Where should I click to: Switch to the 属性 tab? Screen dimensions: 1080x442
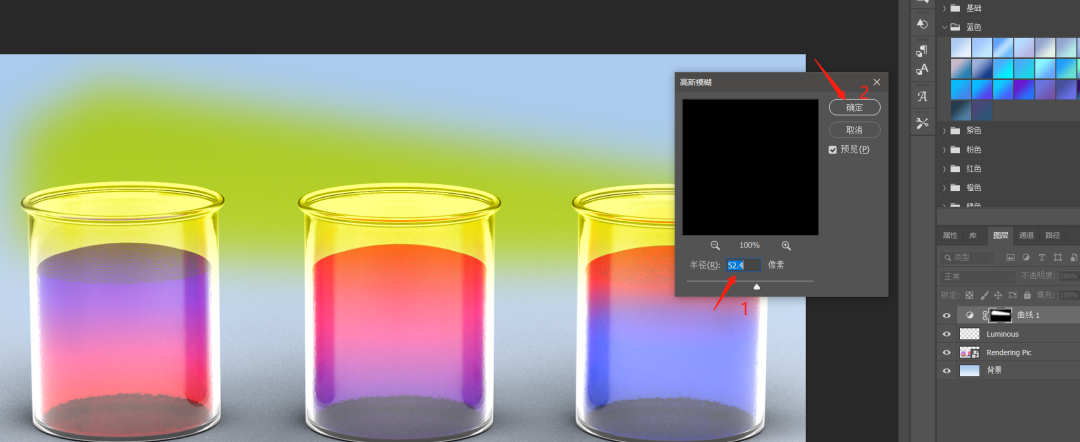pos(950,235)
